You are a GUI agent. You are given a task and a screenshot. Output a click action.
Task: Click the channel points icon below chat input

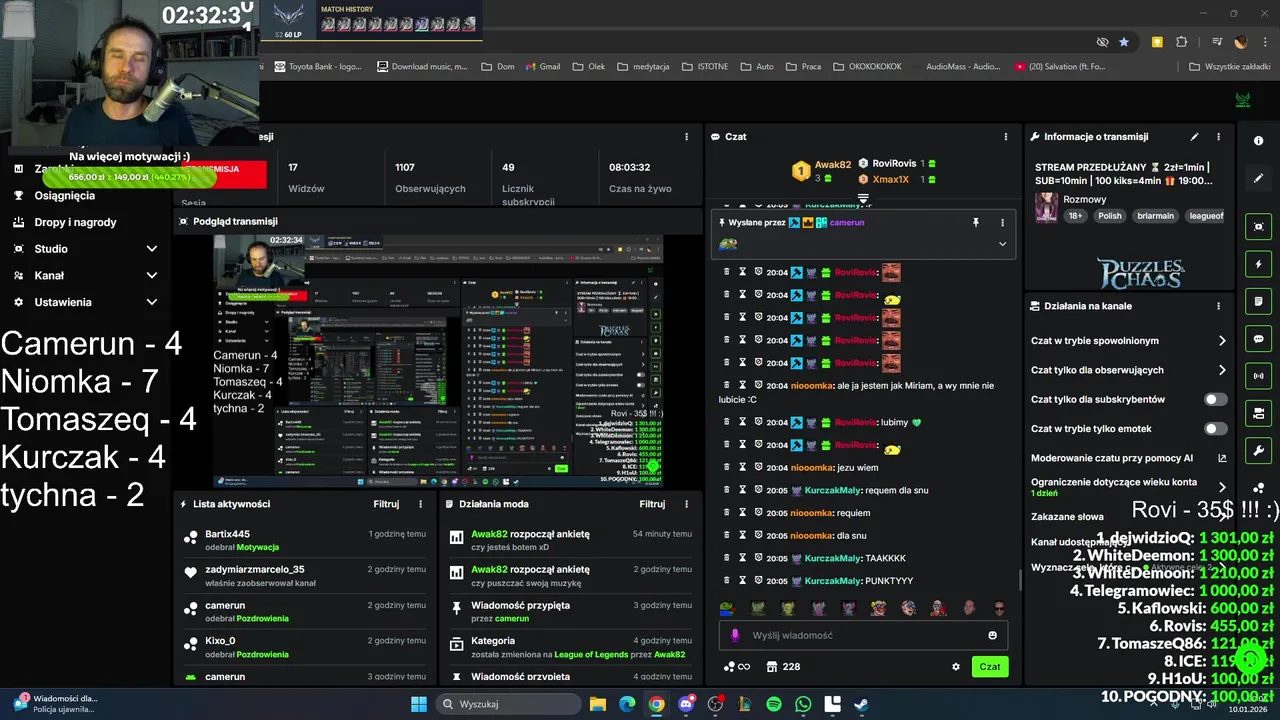pos(736,667)
